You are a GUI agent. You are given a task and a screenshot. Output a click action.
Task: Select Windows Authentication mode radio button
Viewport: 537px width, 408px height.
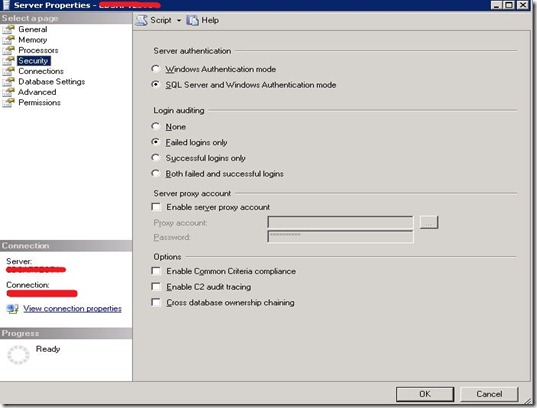(x=155, y=69)
